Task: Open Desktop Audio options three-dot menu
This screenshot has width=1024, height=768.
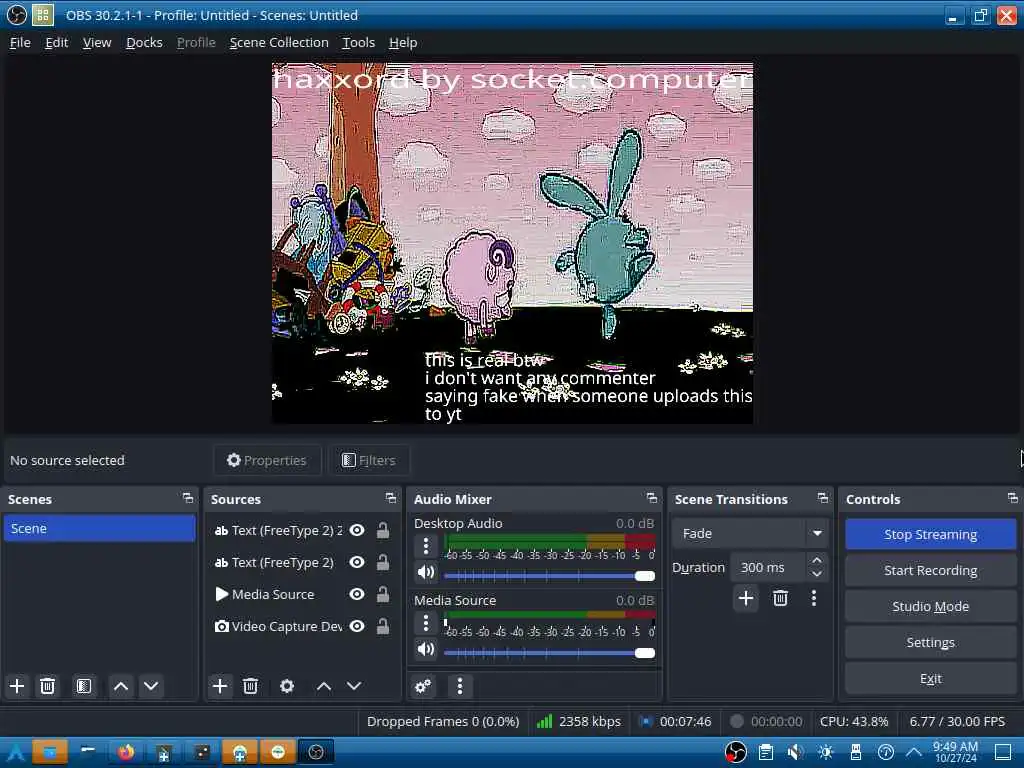Action: (426, 545)
